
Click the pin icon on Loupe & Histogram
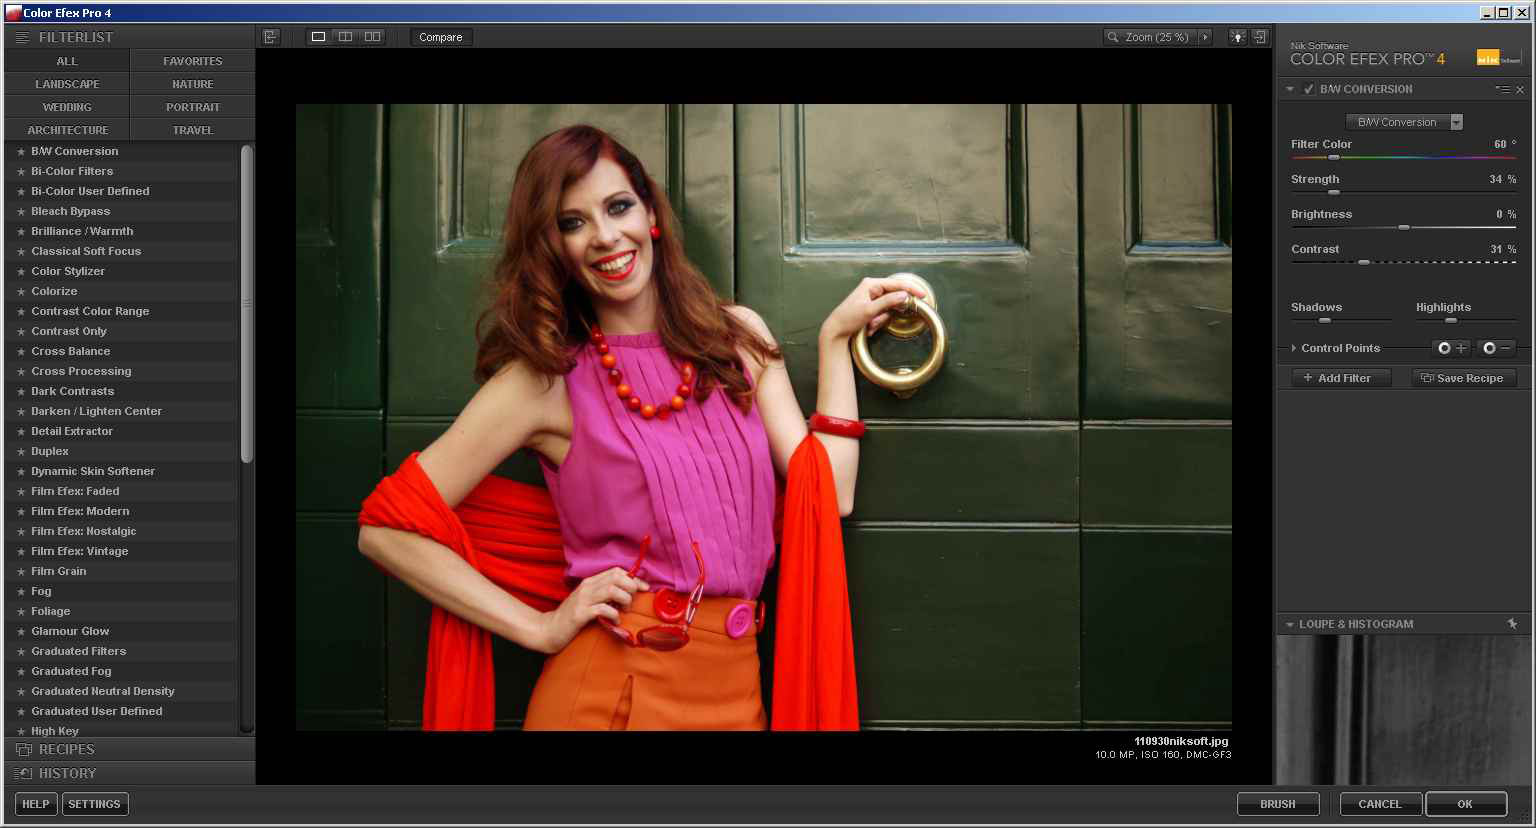point(1513,623)
